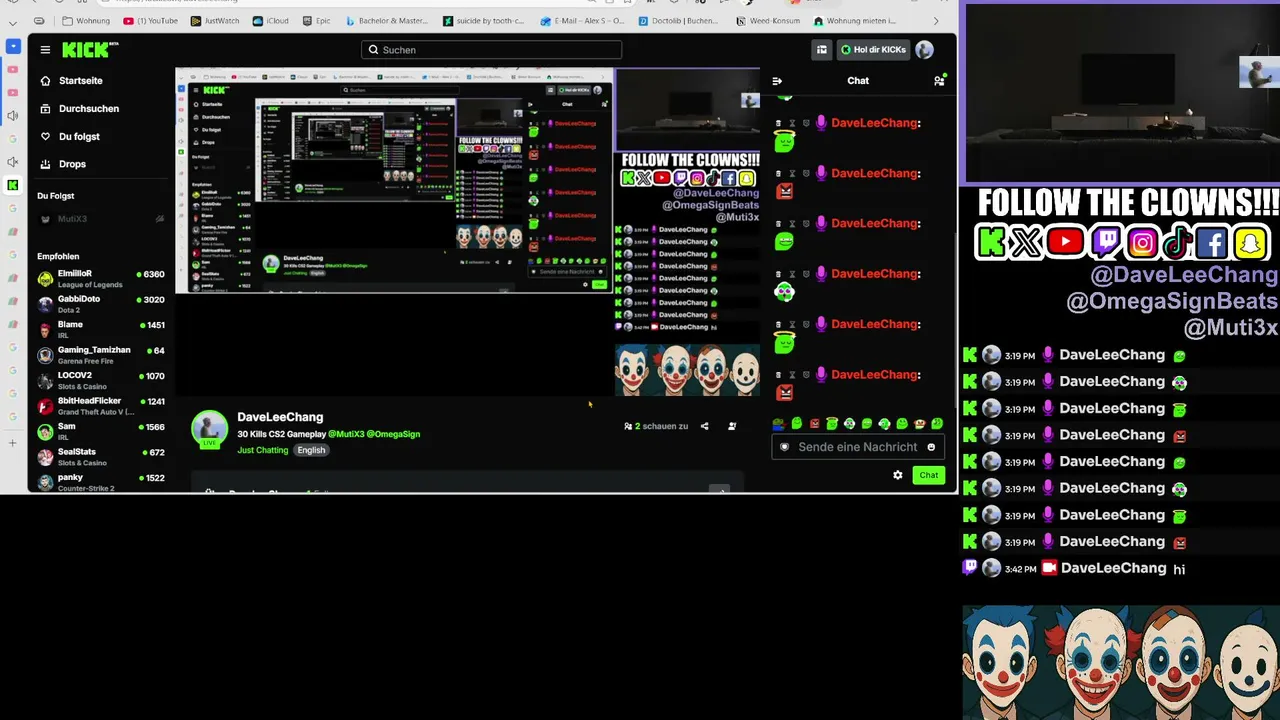Screen dimensions: 1280x720
Task: Open the JustWatch bookmark
Action: 216,21
